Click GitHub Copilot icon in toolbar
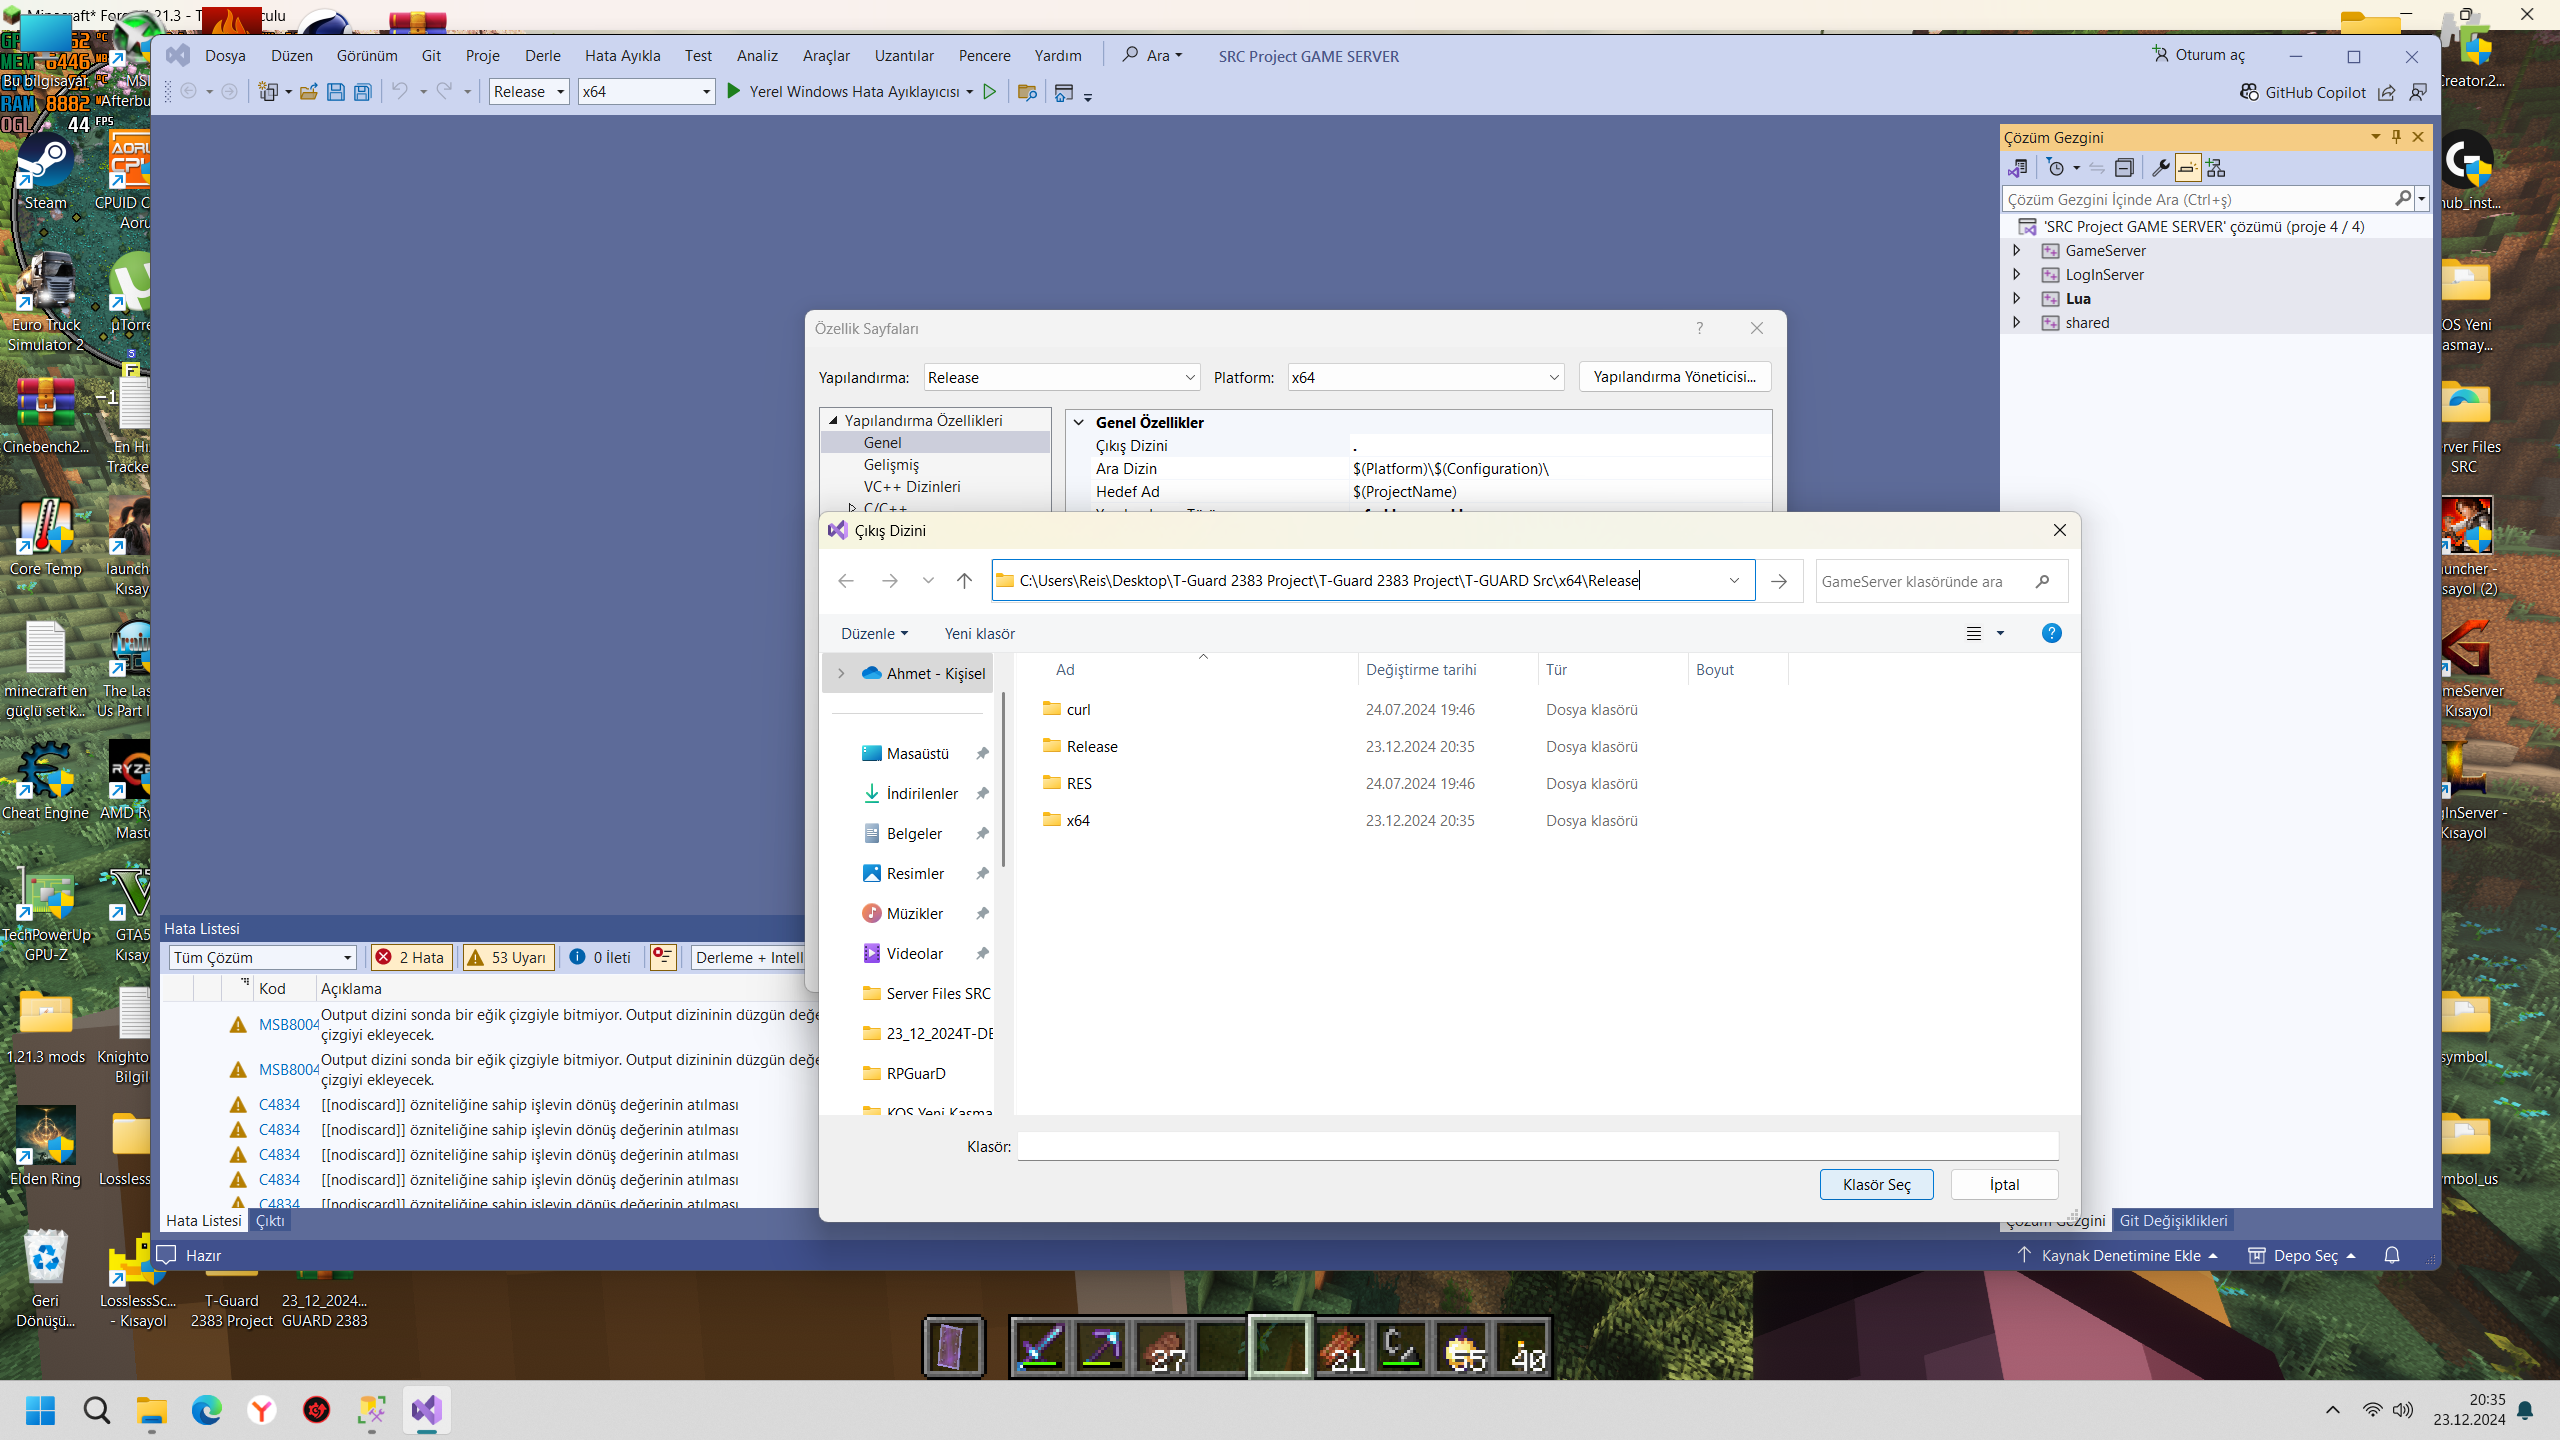 (x=2249, y=92)
